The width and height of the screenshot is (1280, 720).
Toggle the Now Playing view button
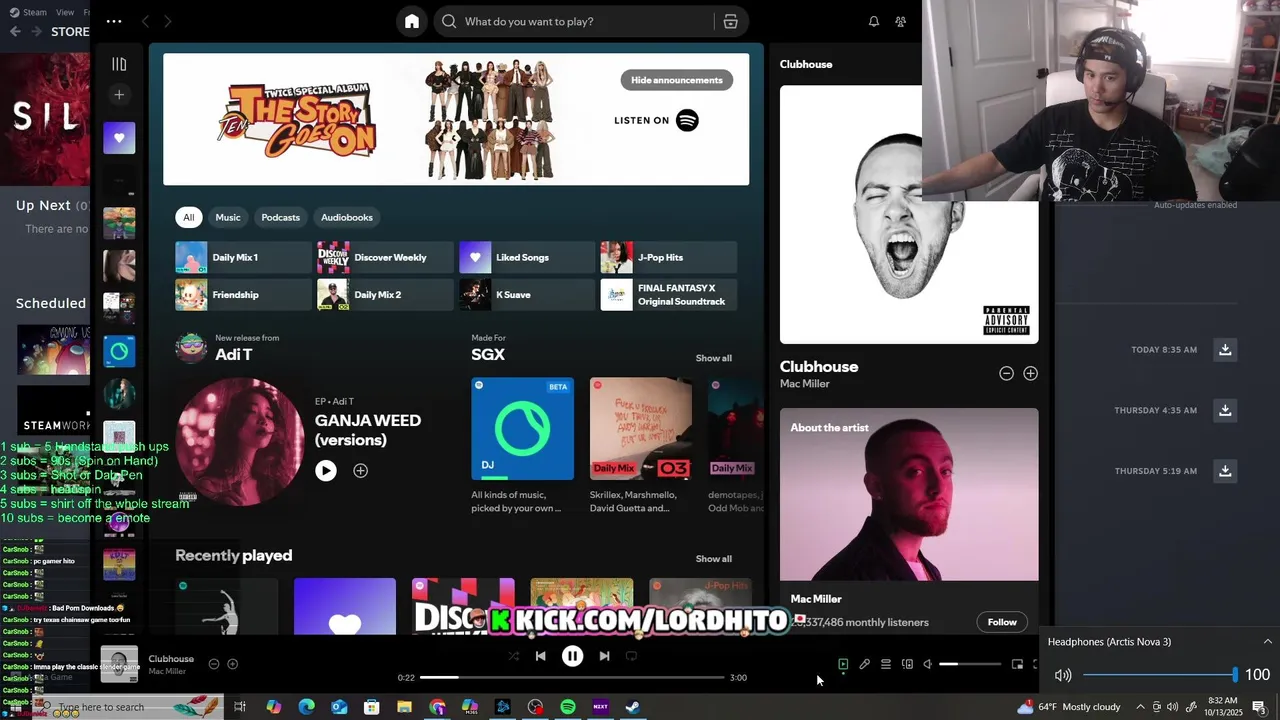coord(843,664)
